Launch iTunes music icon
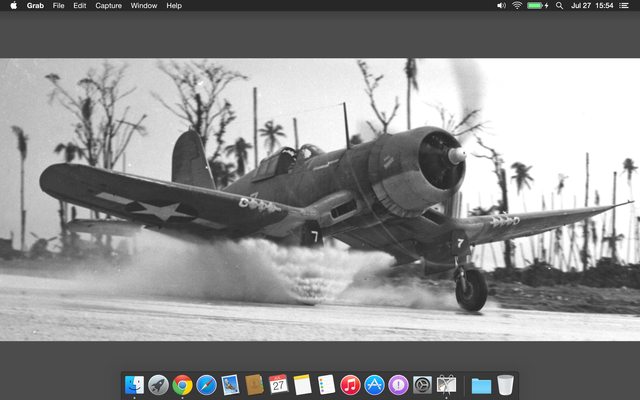This screenshot has height=400, width=640. (x=350, y=385)
